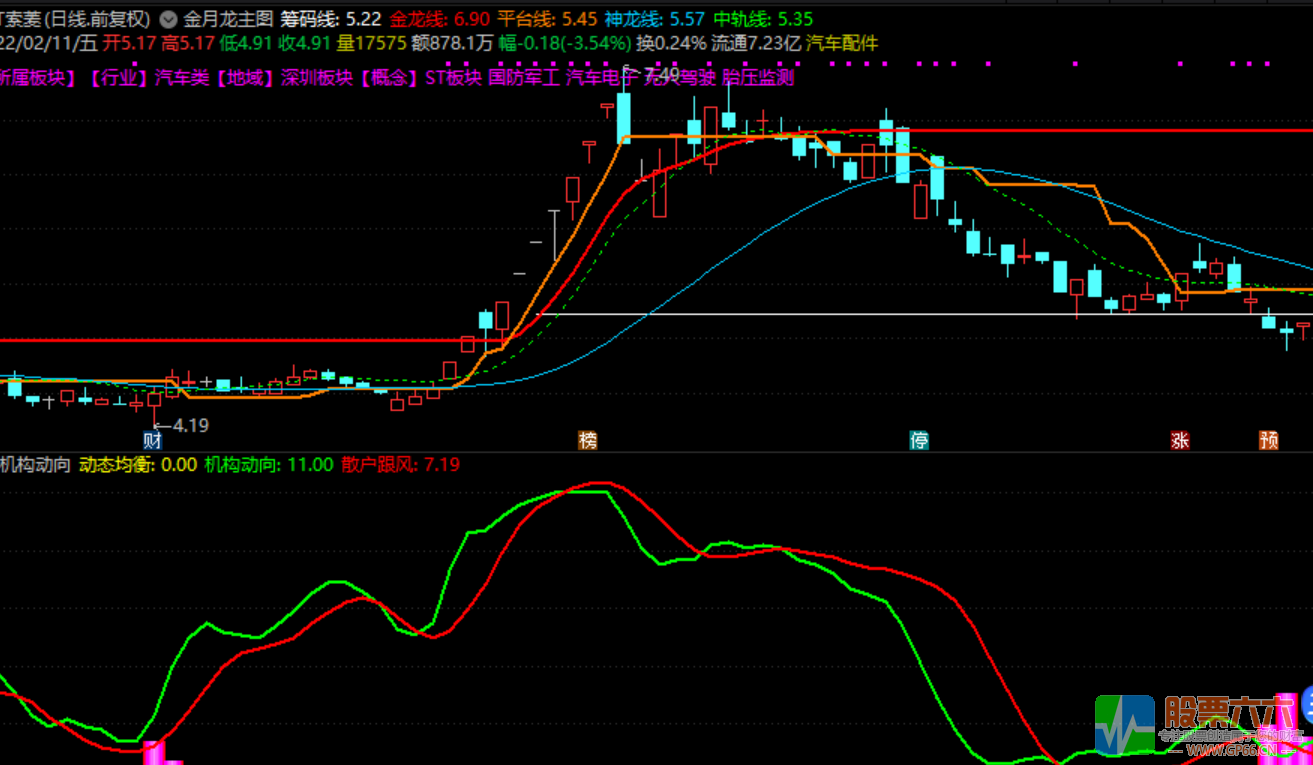Click the 幅-0.18(-3.54%) change text
Image resolution: width=1313 pixels, height=765 pixels.
pyautogui.click(x=565, y=43)
